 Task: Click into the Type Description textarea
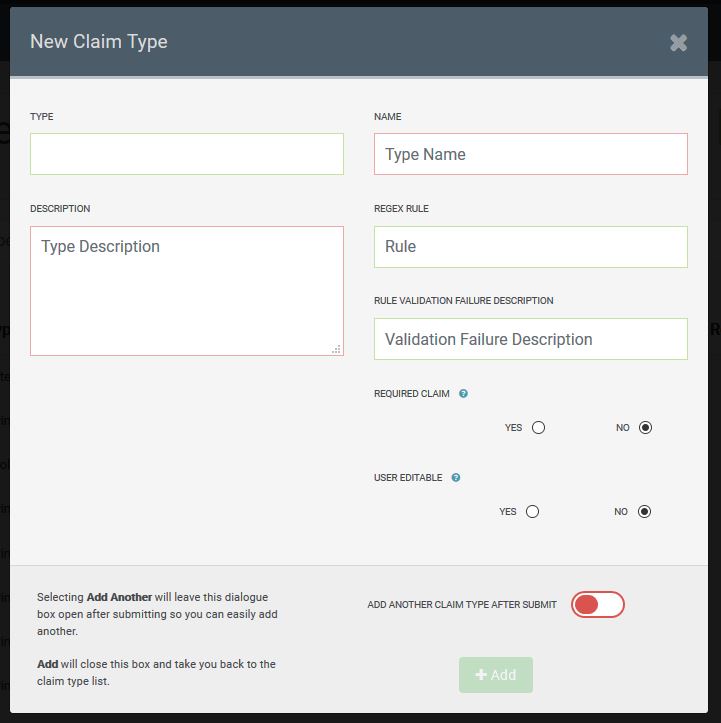pos(187,291)
